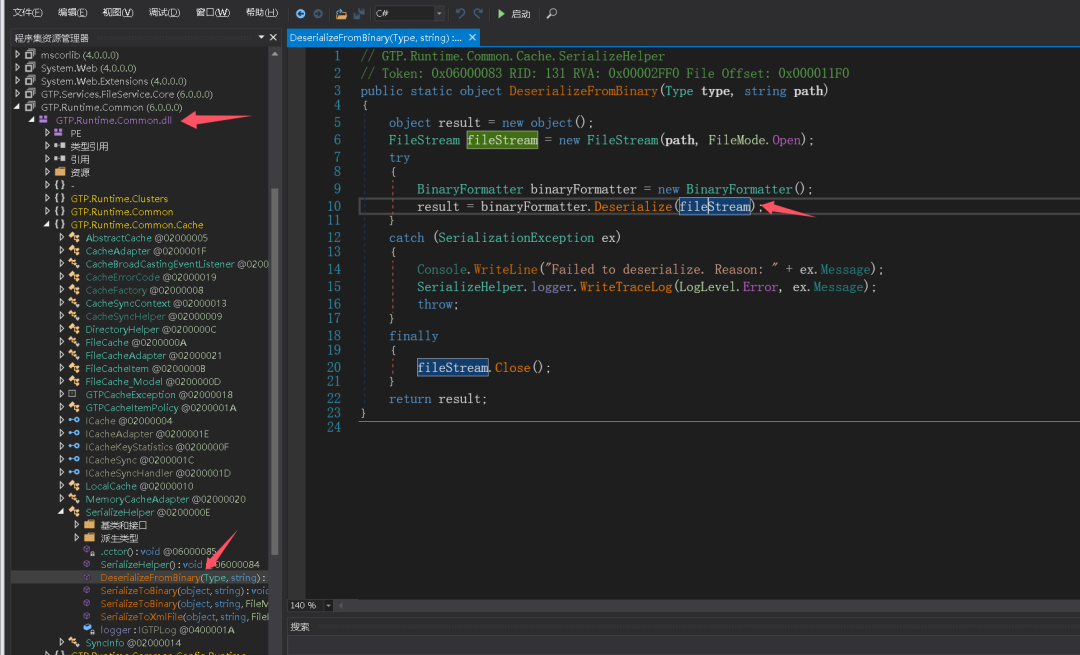Select the 派生类型 folder
This screenshot has width=1080, height=655.
point(119,539)
